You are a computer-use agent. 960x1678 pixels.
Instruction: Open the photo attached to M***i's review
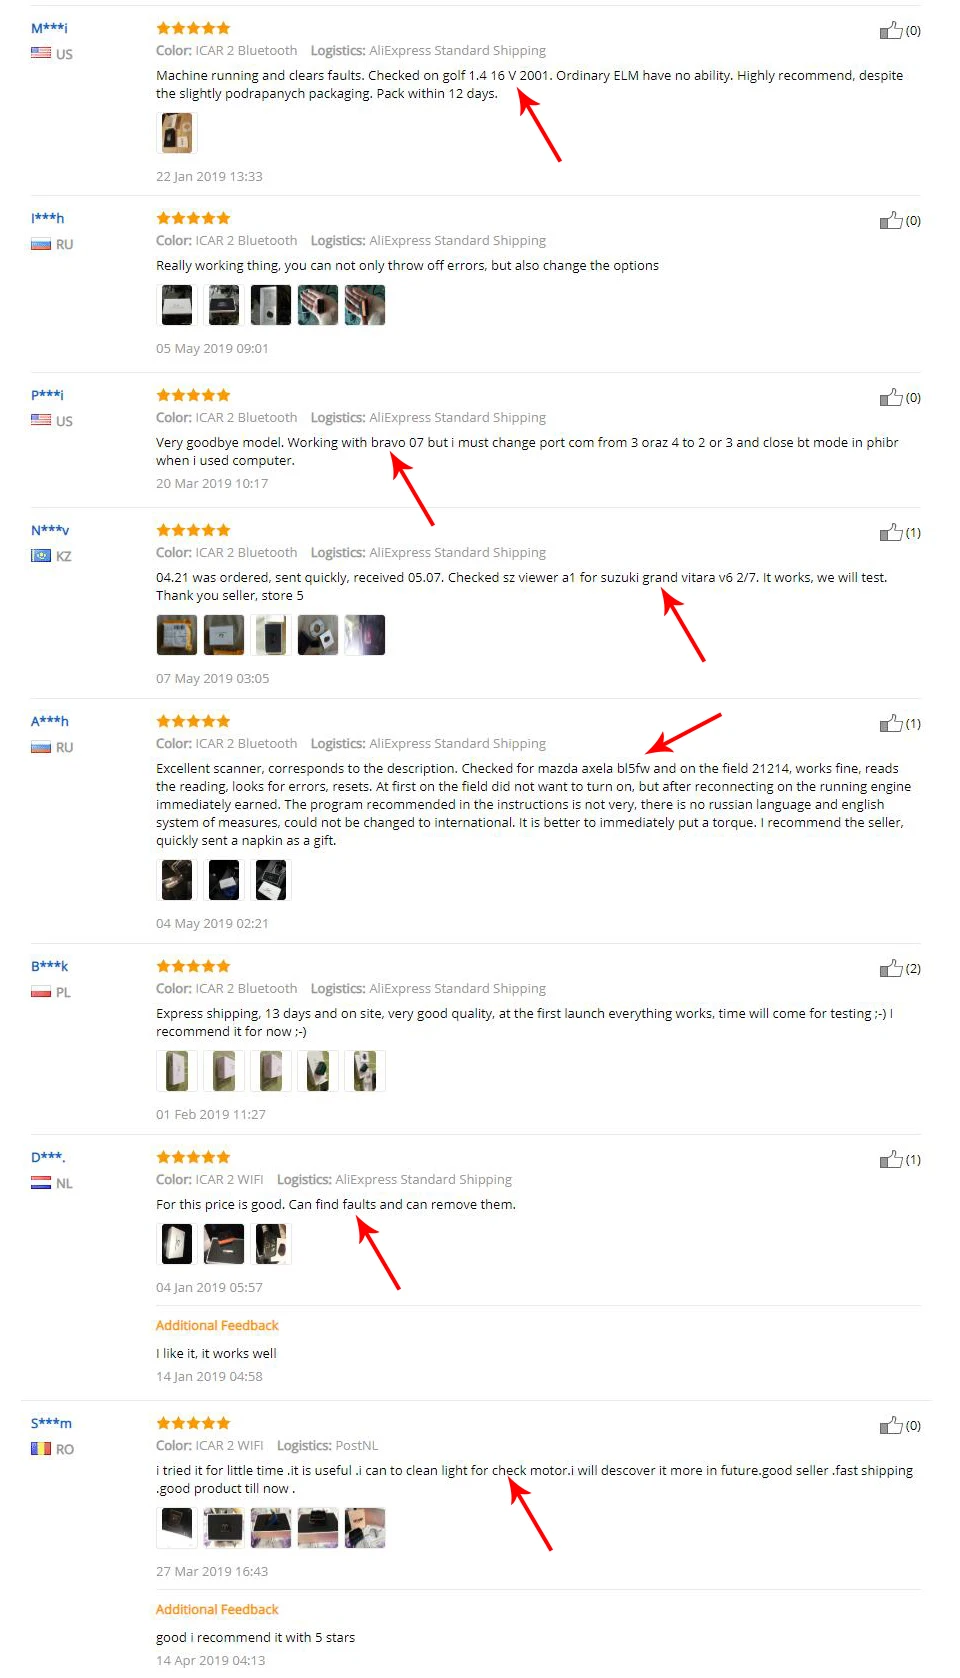coord(177,133)
